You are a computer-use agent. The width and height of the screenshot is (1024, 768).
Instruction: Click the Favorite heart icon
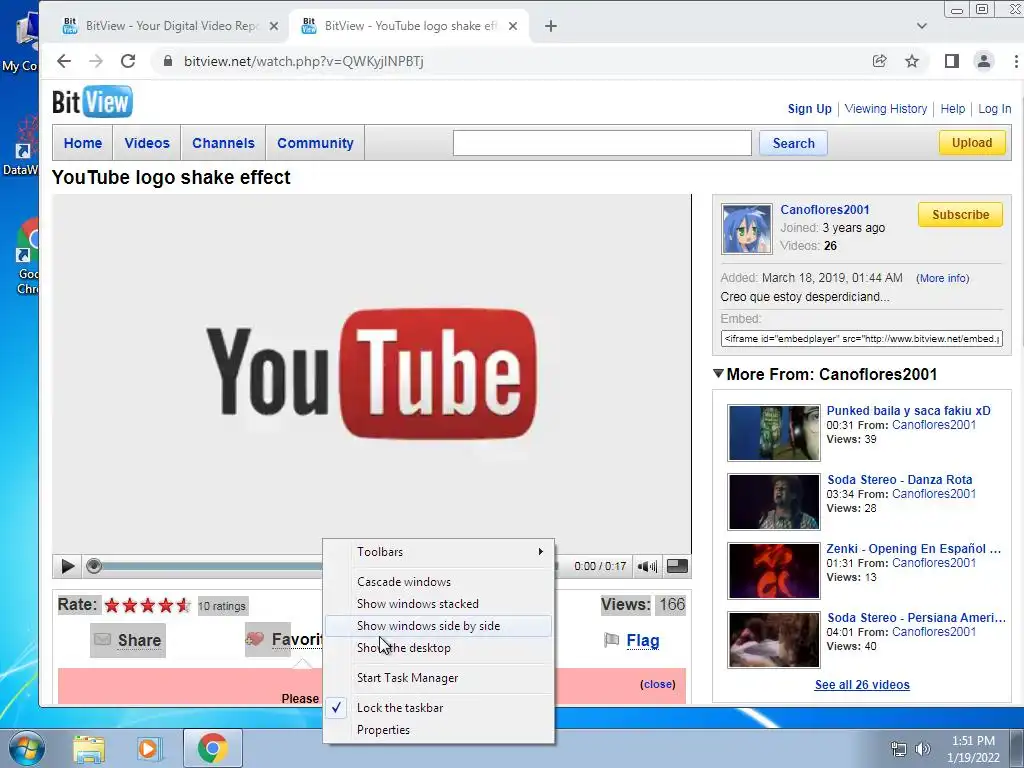point(255,639)
